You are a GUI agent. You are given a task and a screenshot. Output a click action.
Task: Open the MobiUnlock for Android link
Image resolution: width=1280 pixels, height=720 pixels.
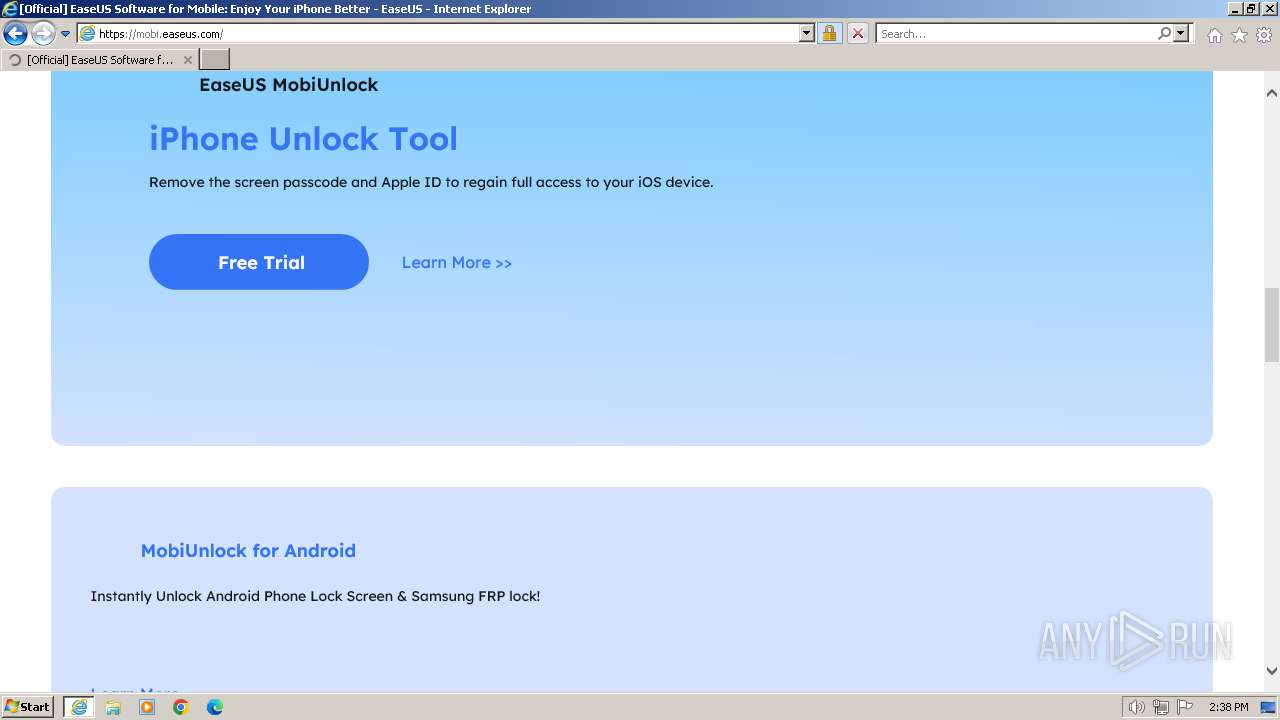248,550
